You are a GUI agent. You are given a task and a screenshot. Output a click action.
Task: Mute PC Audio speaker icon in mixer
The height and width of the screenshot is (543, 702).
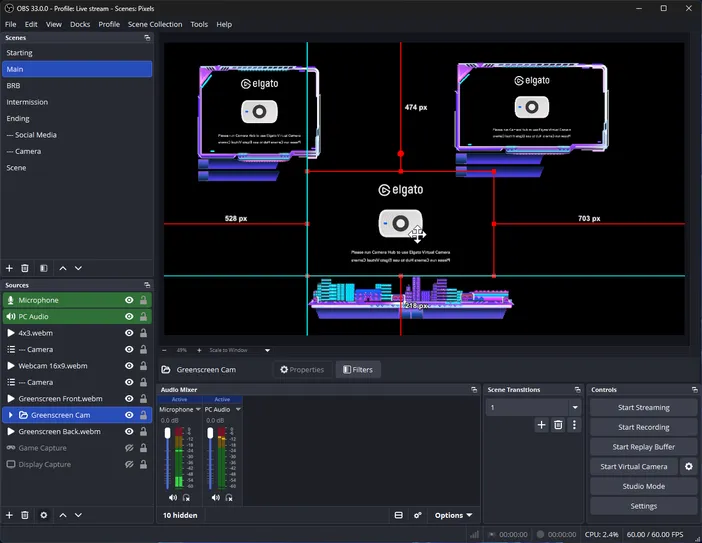pos(216,498)
